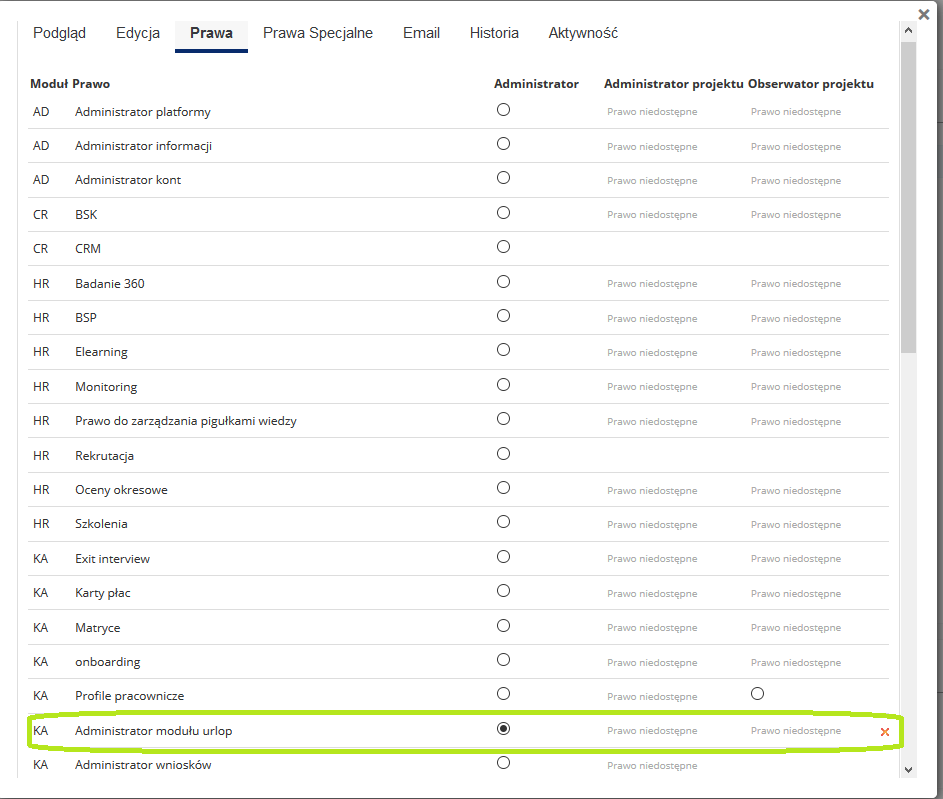Enable Obserwator projektu radio for Profile pracownicze
This screenshot has height=799, width=943.
[757, 694]
